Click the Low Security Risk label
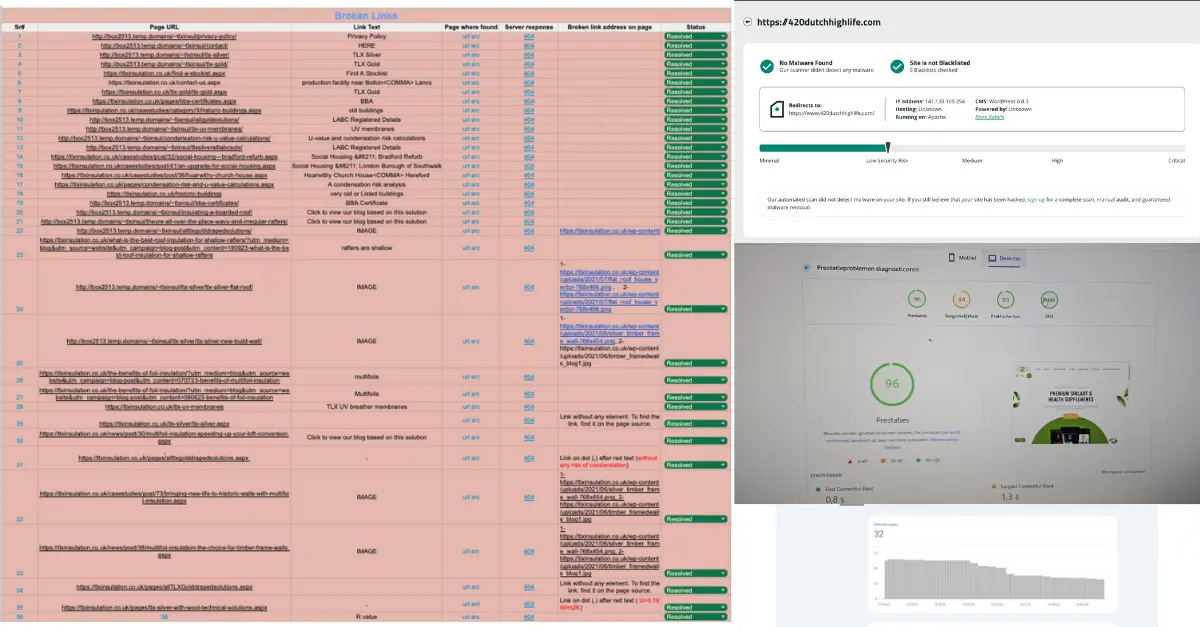1200x627 pixels. [887, 160]
